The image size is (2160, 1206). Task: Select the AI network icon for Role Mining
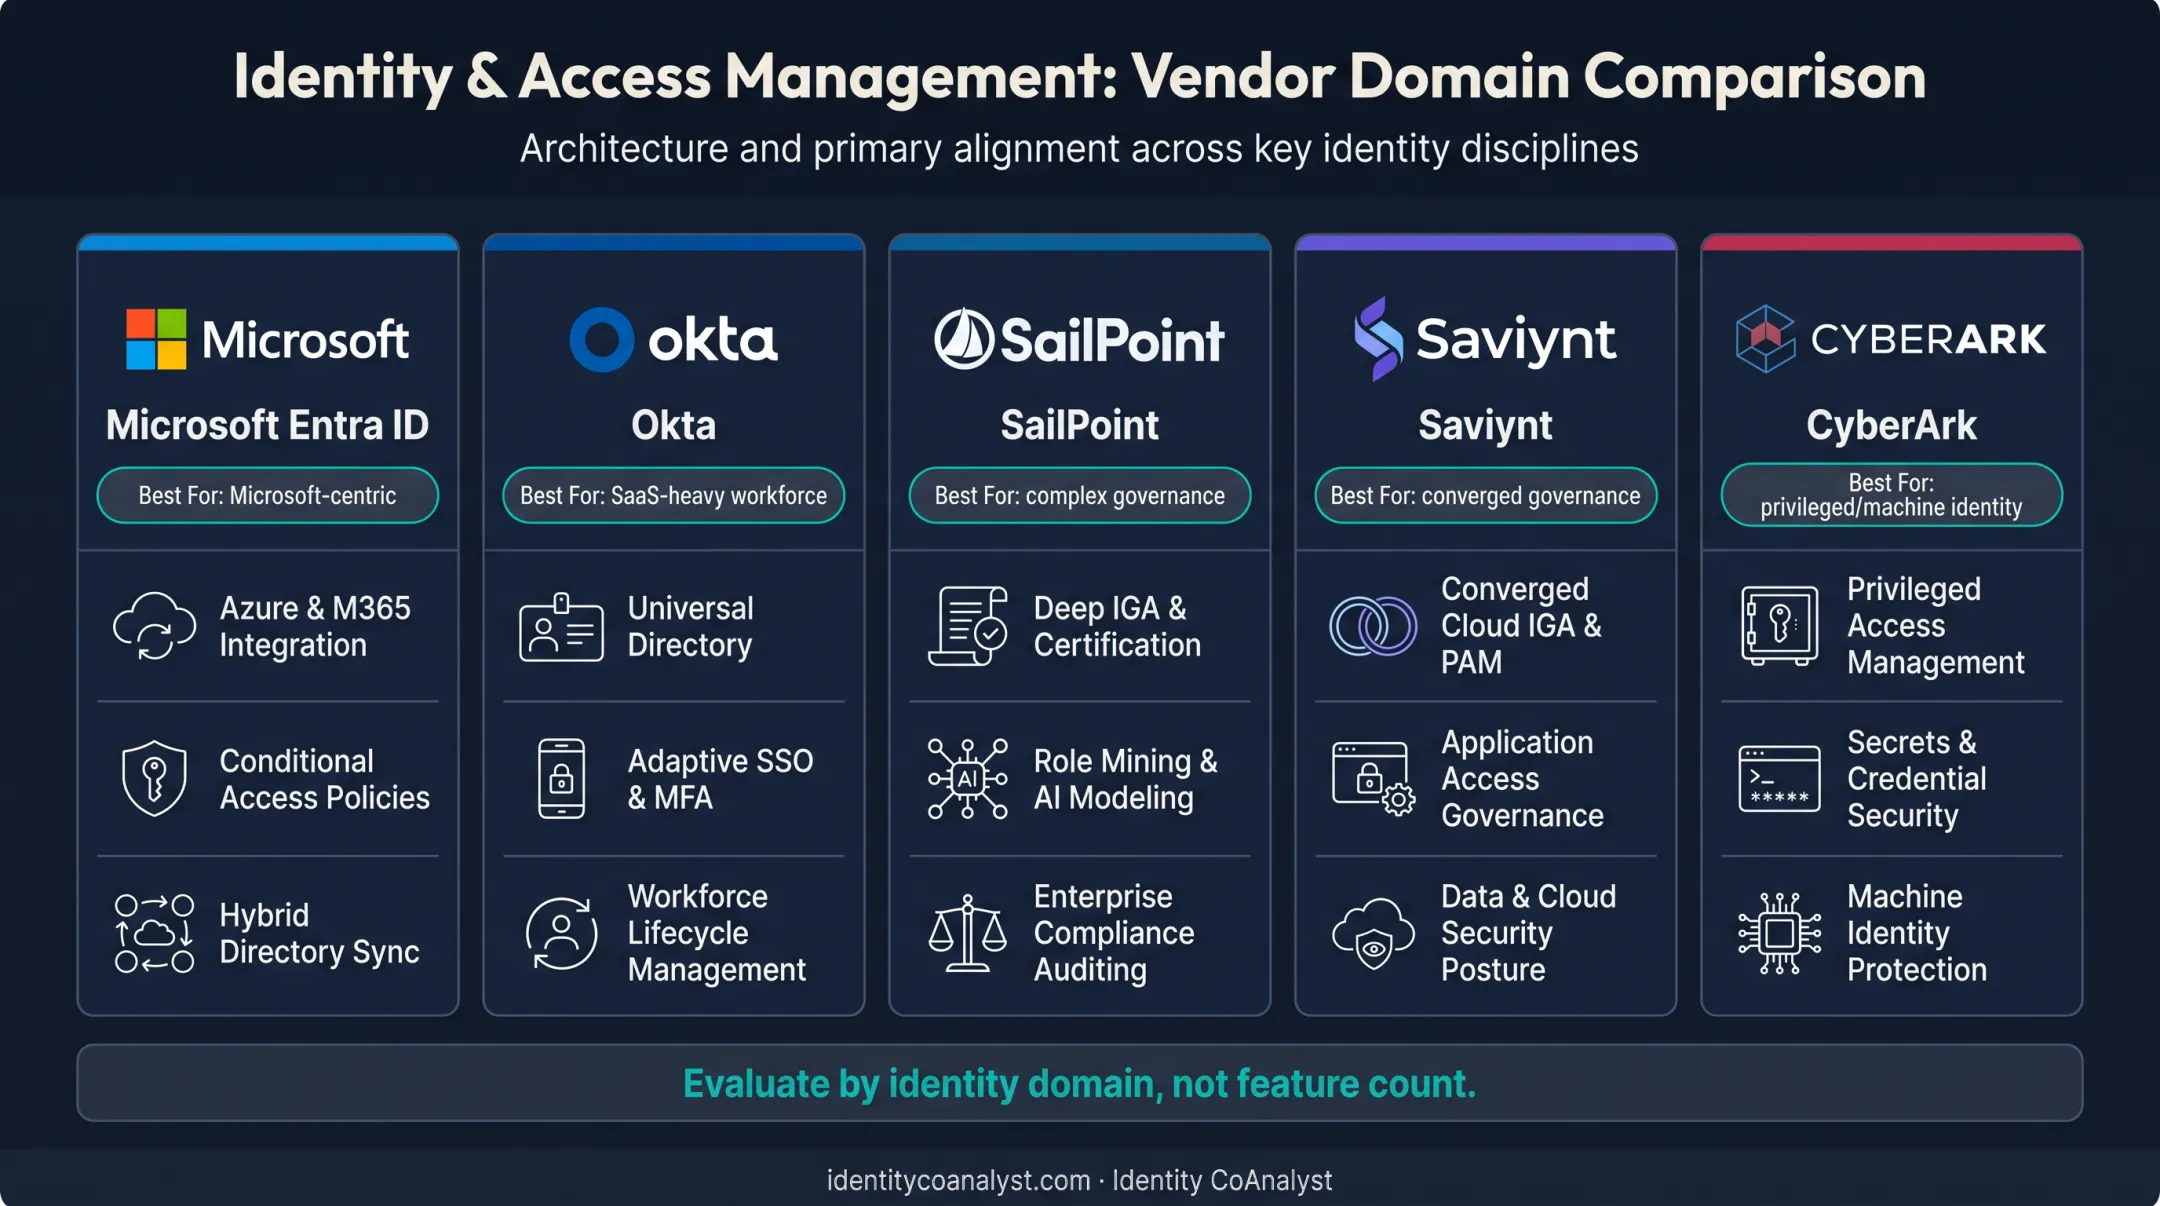(967, 779)
